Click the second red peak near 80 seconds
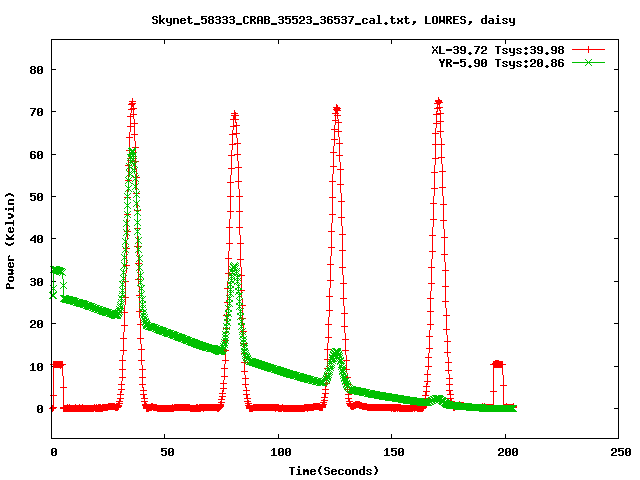This screenshot has height=480, width=640. [x=234, y=115]
